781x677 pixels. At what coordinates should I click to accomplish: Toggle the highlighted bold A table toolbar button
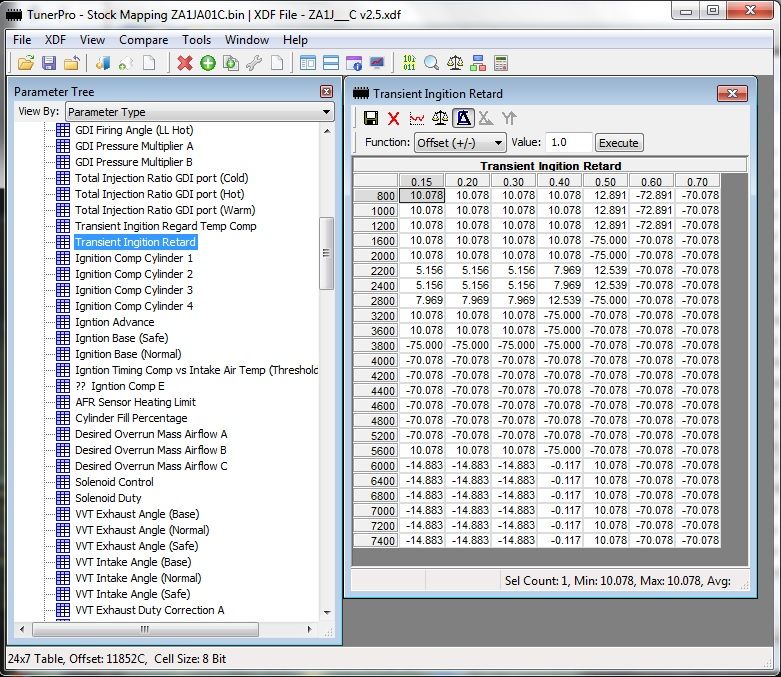463,118
